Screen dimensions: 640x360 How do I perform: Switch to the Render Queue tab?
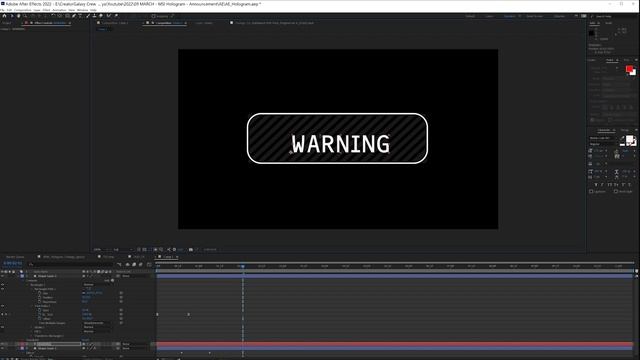click(x=15, y=257)
